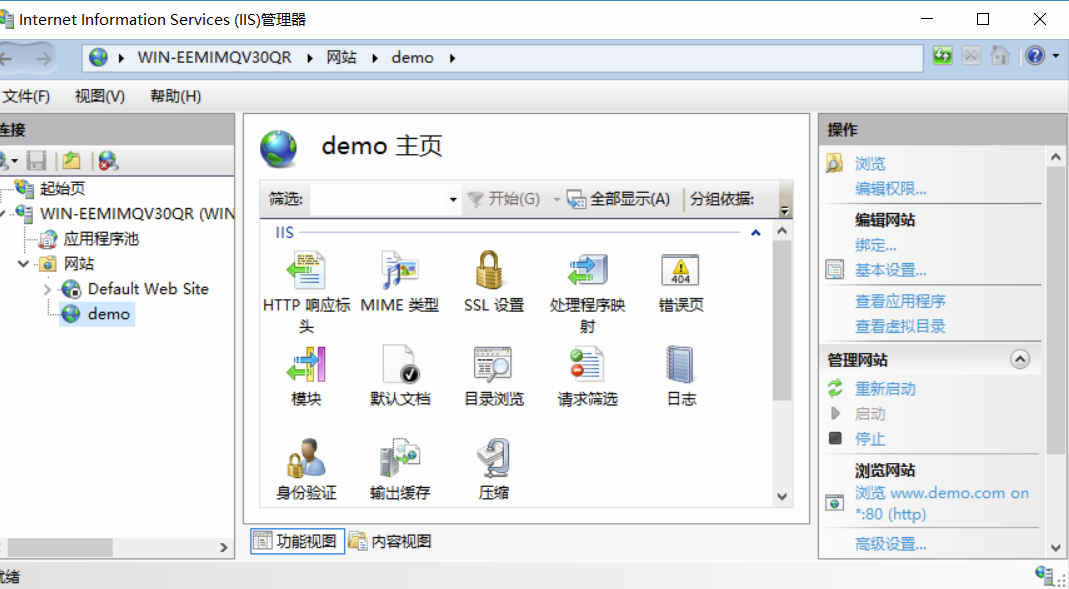The width and height of the screenshot is (1069, 589).
Task: Click the connections pane horizontal scrollbar
Action: tap(59, 547)
